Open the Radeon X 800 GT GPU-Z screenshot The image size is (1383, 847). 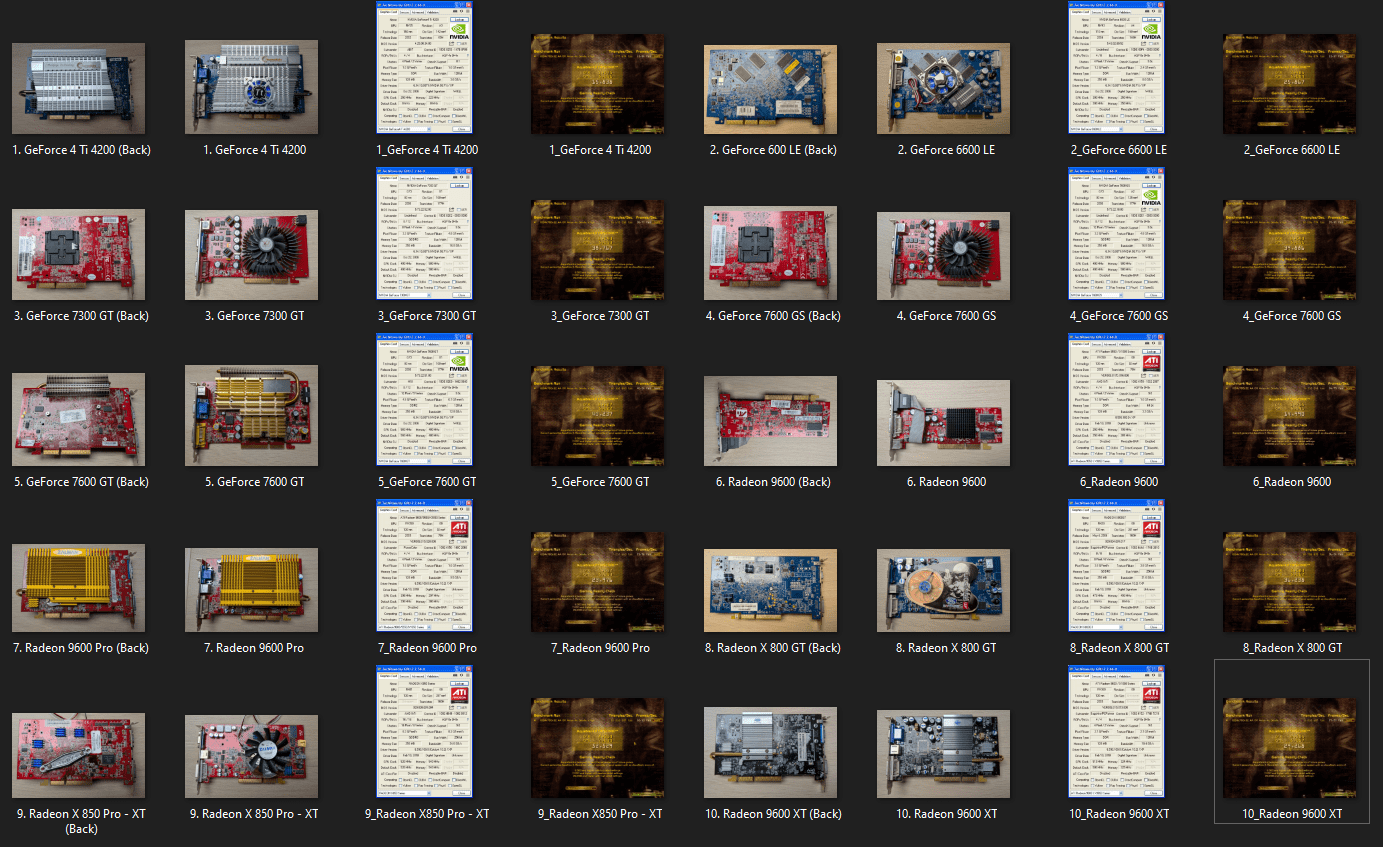(x=1116, y=566)
